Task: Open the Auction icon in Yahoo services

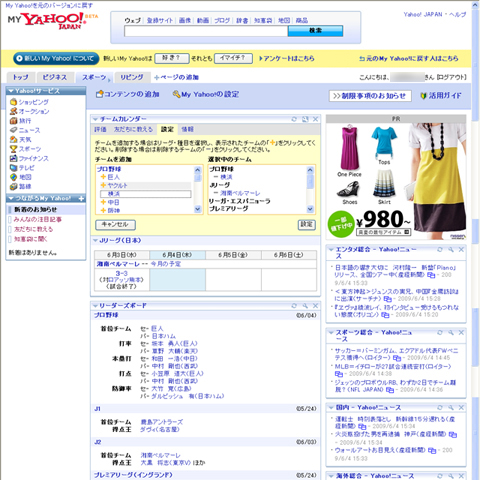Action: 13,111
